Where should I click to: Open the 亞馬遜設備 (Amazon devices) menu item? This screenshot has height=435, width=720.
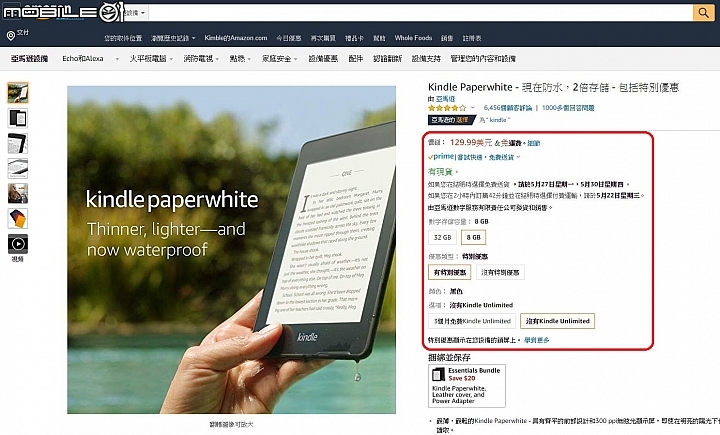tap(29, 59)
